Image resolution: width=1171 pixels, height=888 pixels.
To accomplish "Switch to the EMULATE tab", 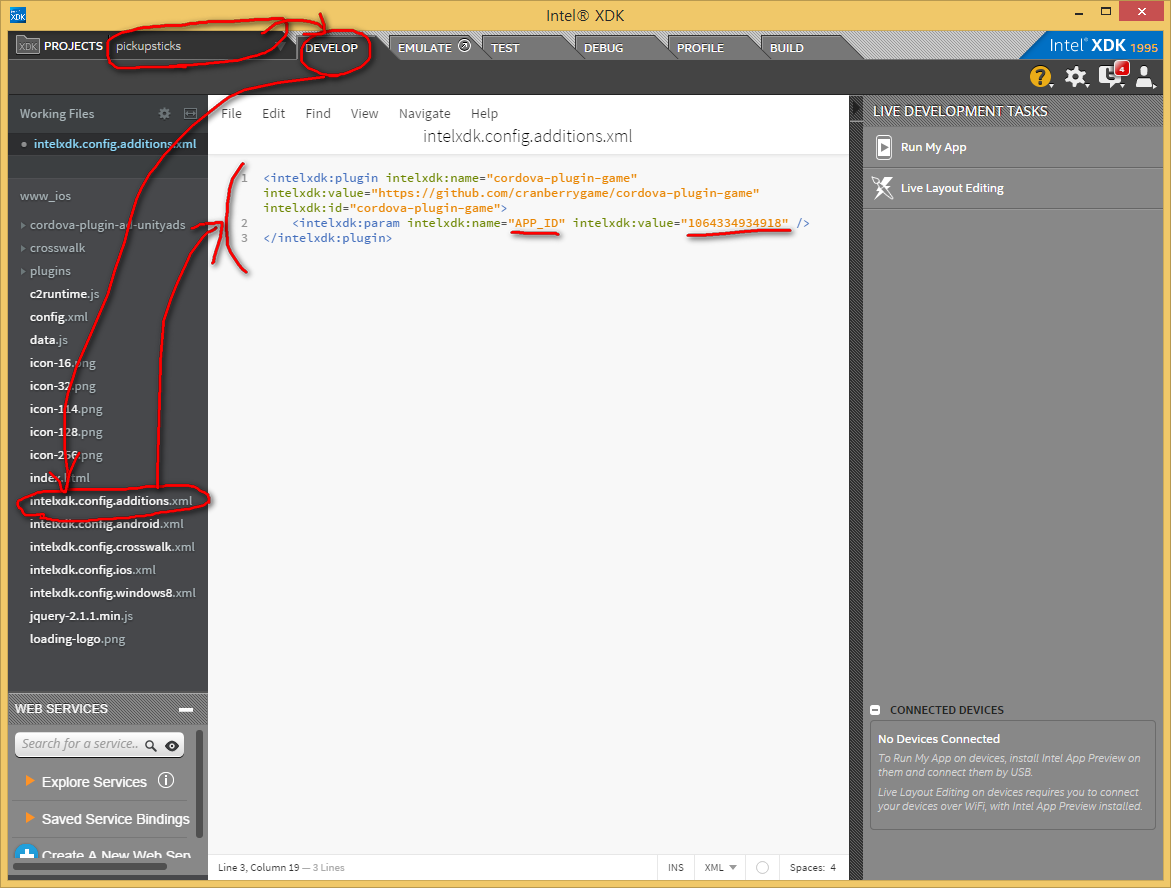I will pyautogui.click(x=426, y=48).
